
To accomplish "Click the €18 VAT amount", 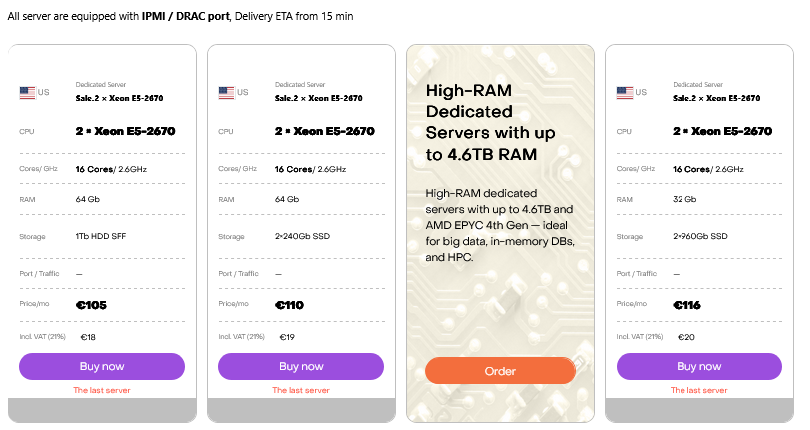I will pyautogui.click(x=88, y=337).
